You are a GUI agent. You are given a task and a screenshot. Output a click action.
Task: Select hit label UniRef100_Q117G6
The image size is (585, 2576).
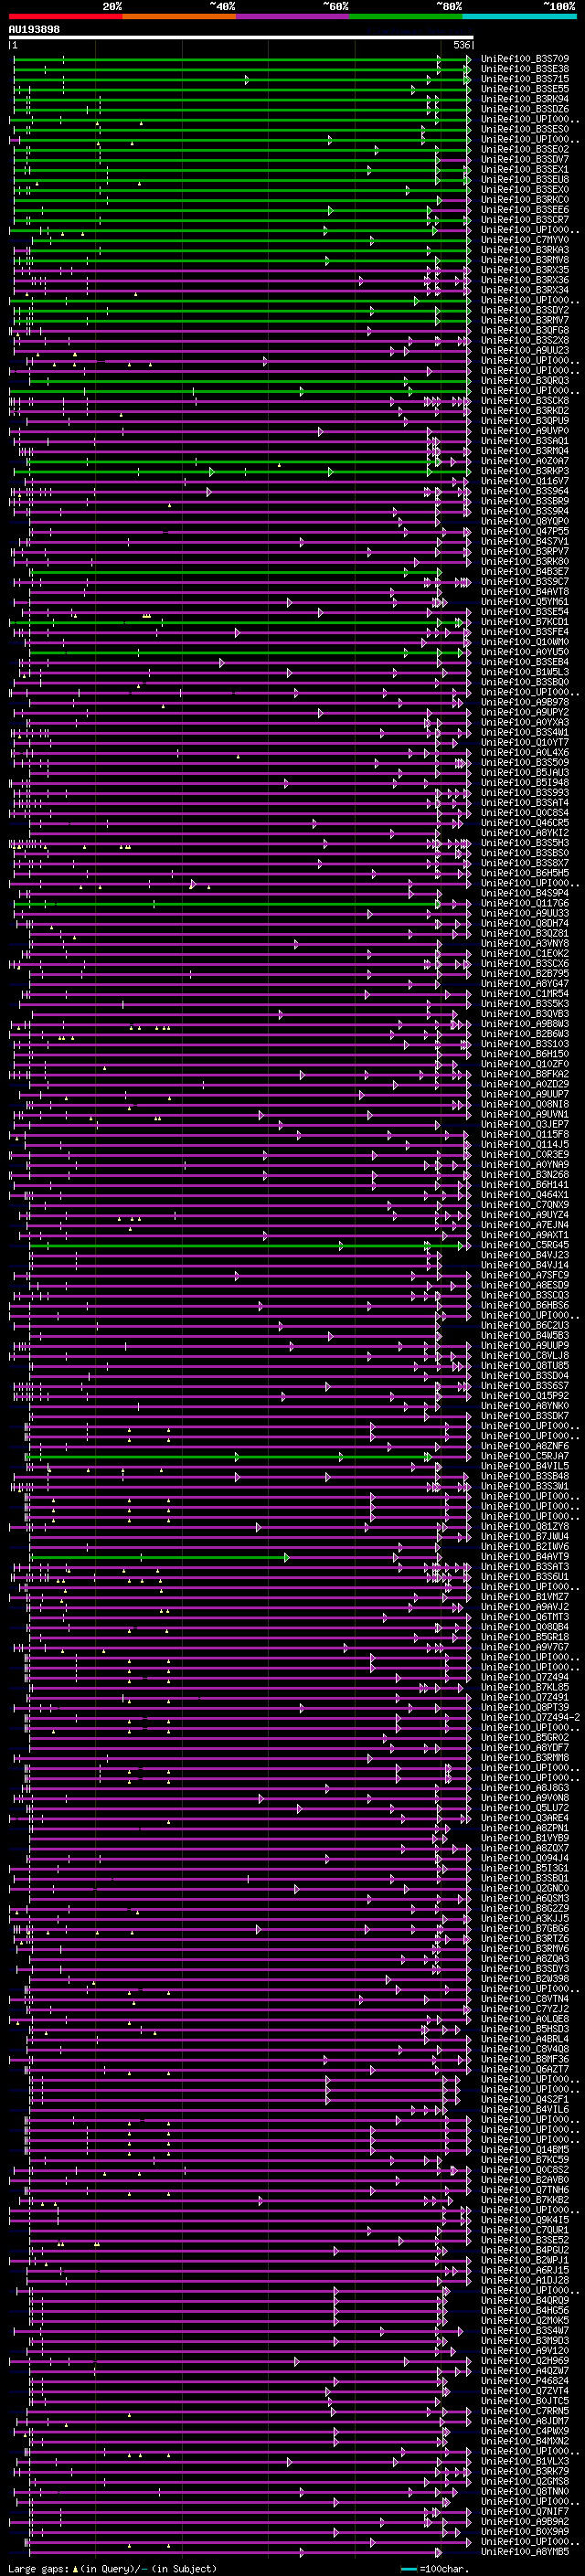point(525,903)
